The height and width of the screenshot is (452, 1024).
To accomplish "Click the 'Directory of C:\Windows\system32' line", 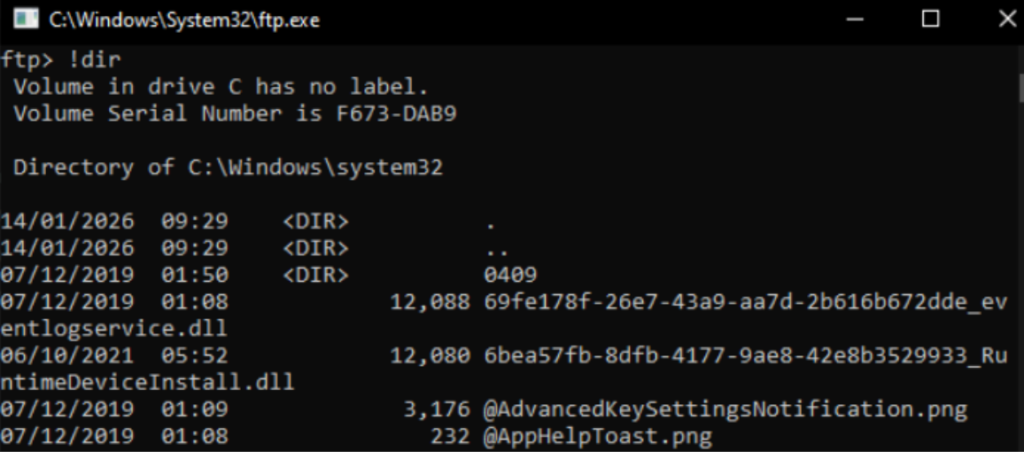I will coord(228,166).
